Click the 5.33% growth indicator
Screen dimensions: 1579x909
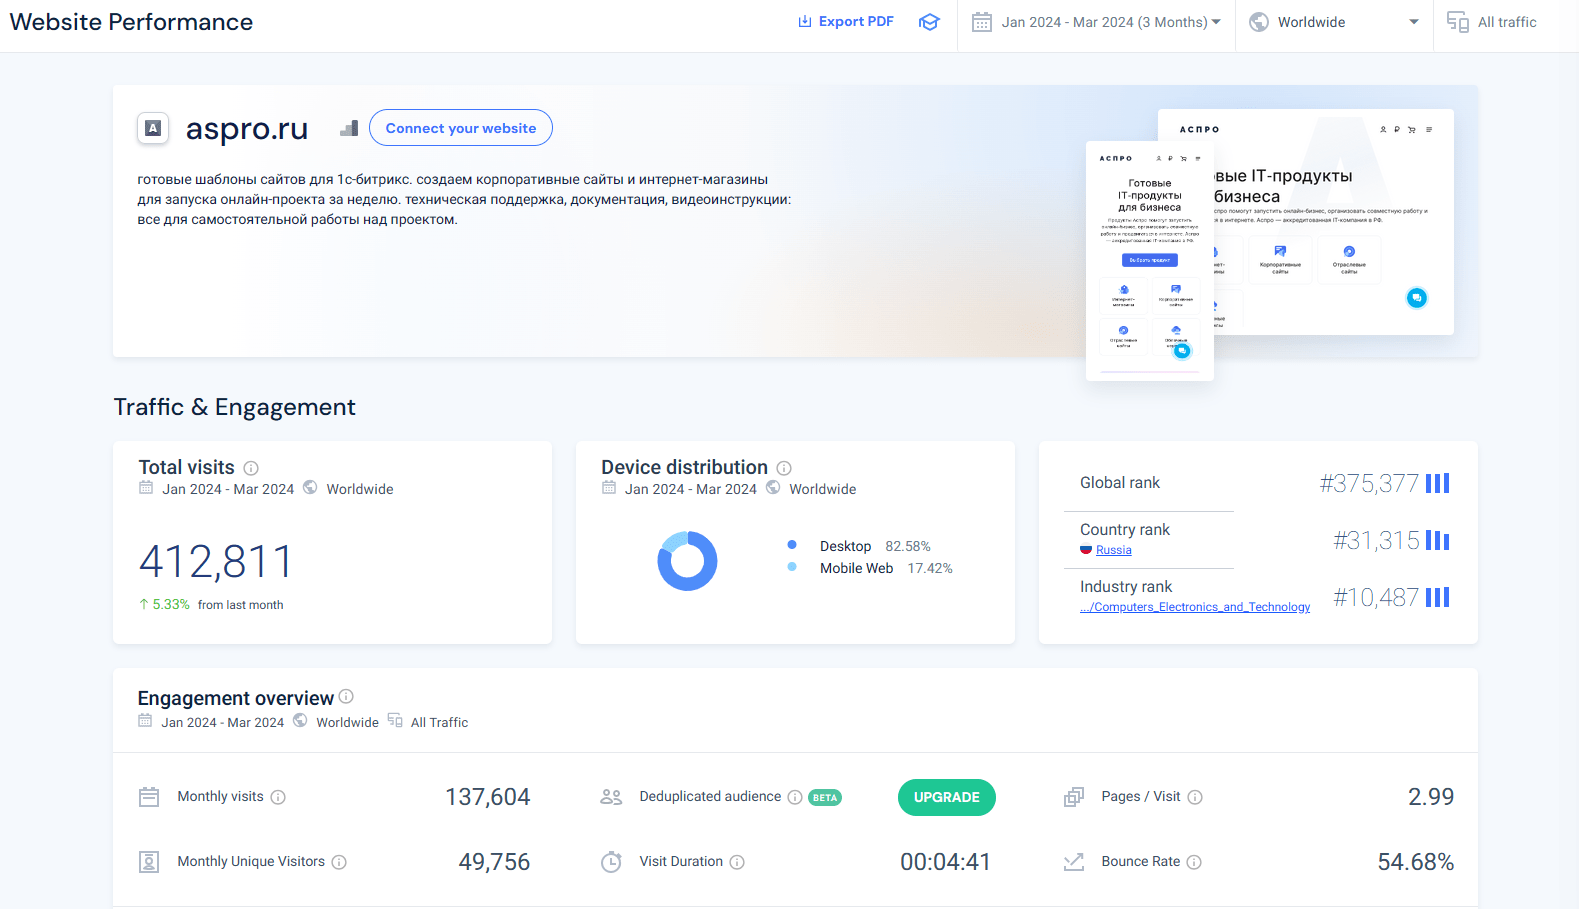coord(164,605)
